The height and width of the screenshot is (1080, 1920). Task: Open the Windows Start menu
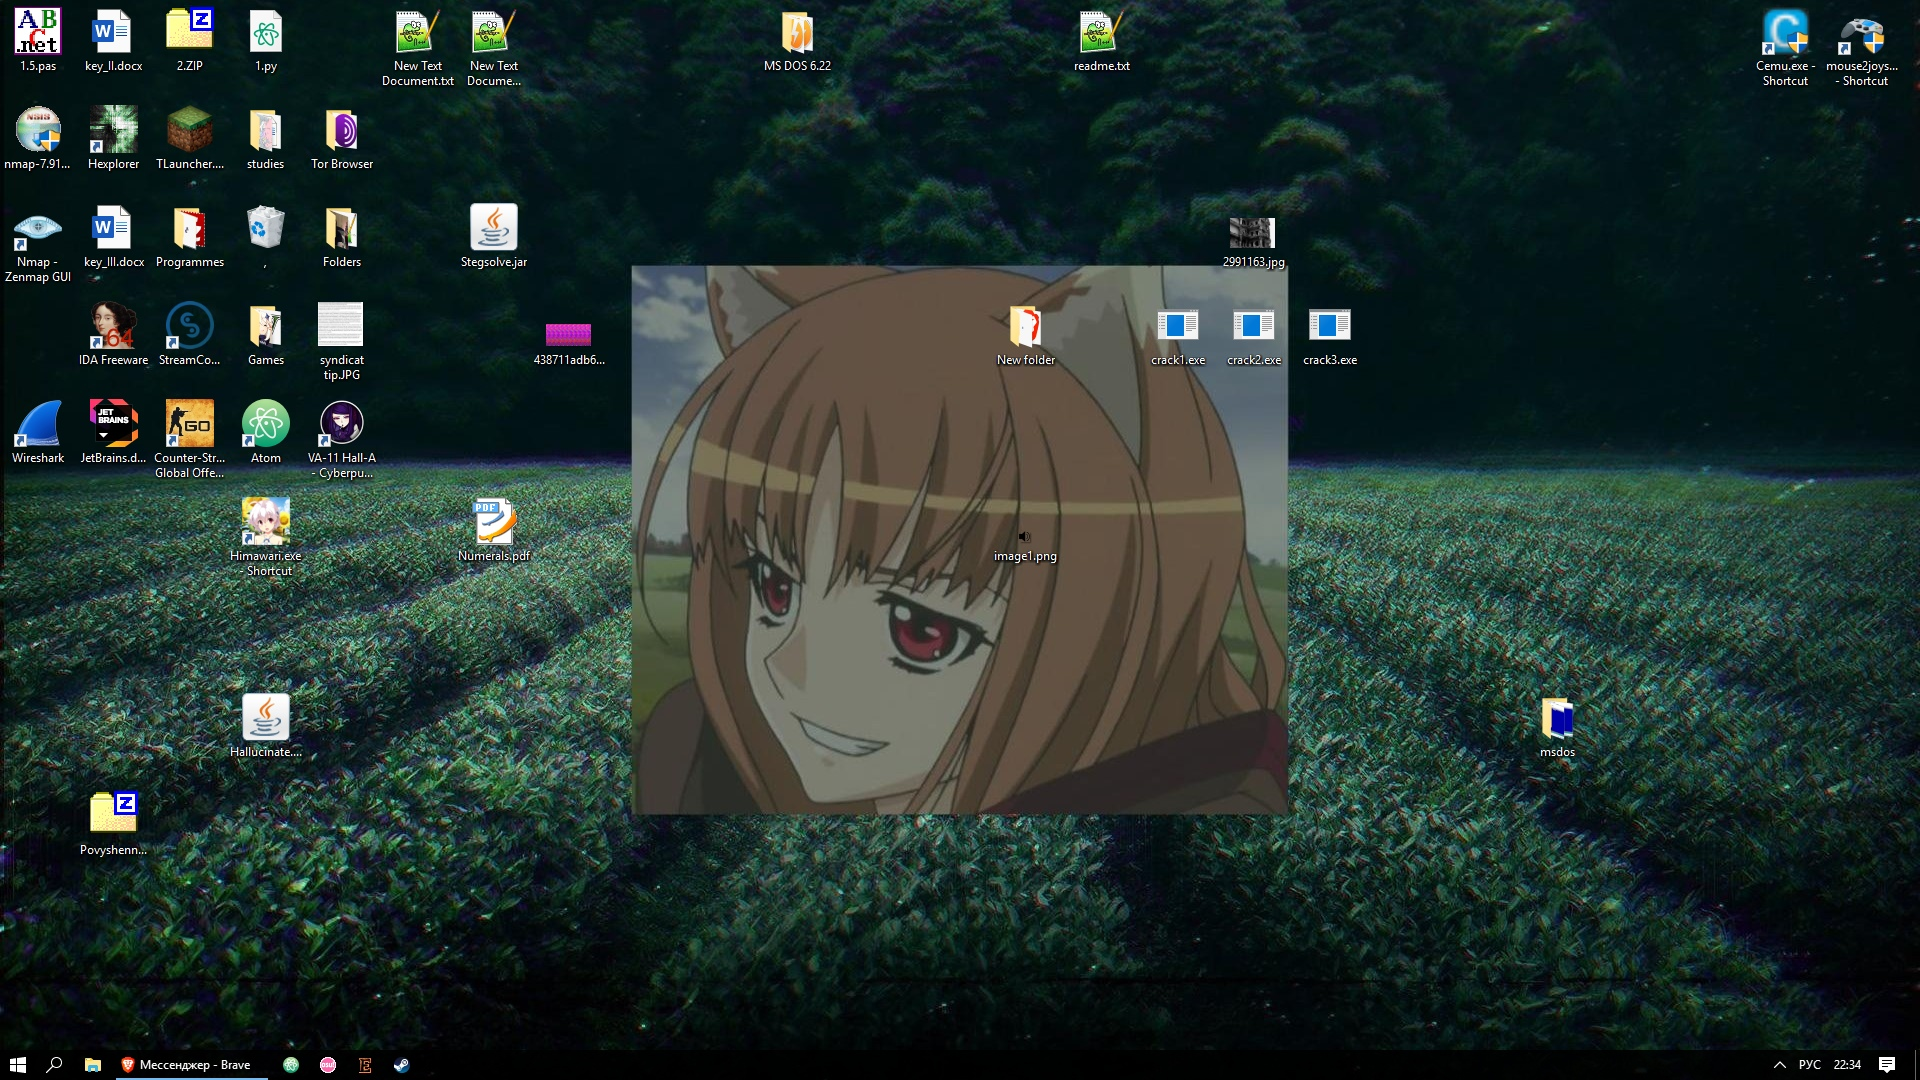[x=18, y=1065]
